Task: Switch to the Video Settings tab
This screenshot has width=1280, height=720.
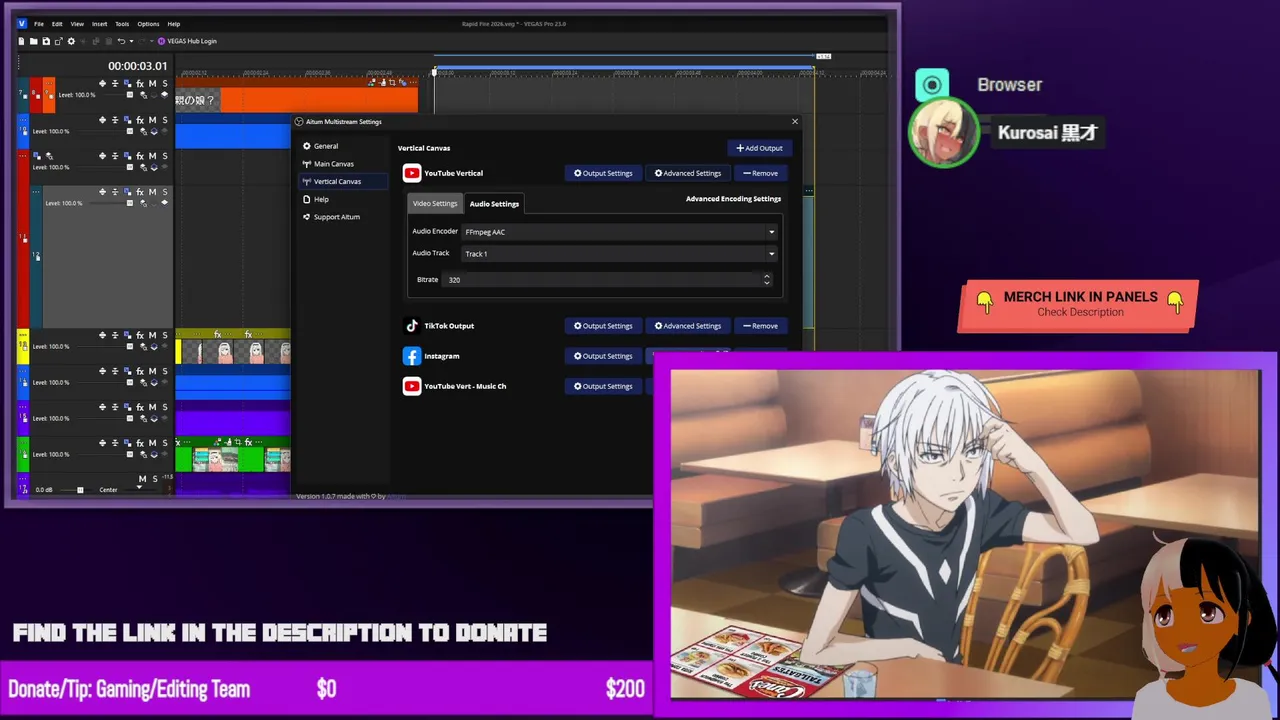Action: point(435,203)
